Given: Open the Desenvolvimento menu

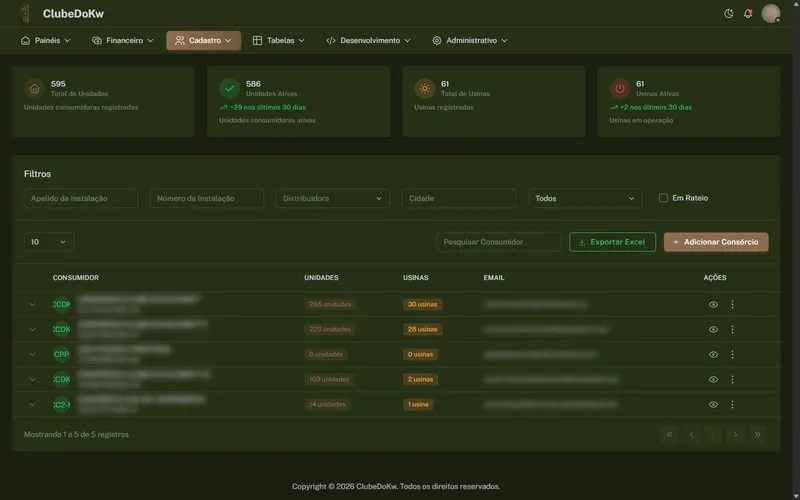Looking at the screenshot, I should click(x=368, y=40).
